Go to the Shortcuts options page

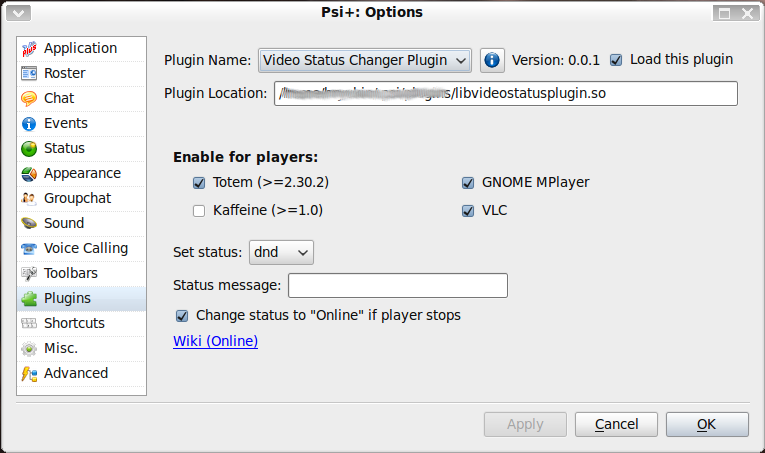[x=74, y=323]
